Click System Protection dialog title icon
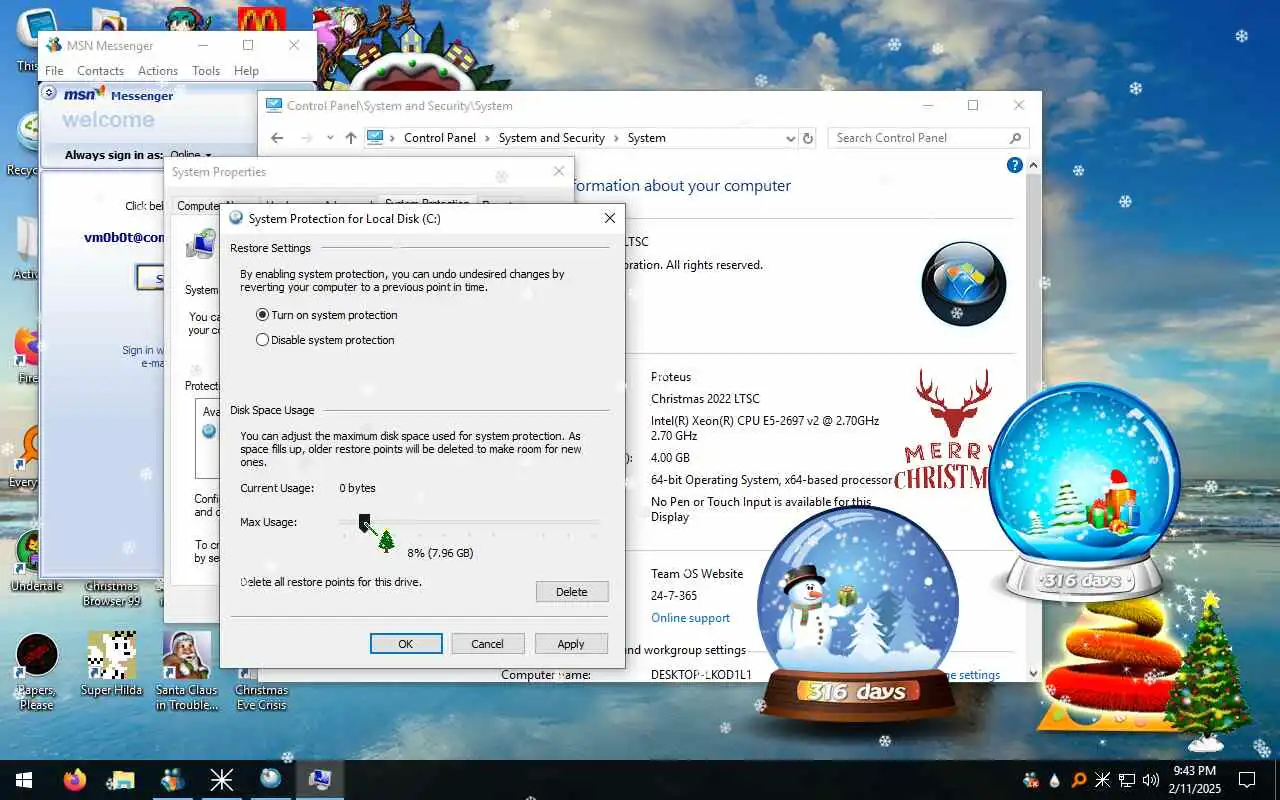The width and height of the screenshot is (1280, 800). click(236, 218)
